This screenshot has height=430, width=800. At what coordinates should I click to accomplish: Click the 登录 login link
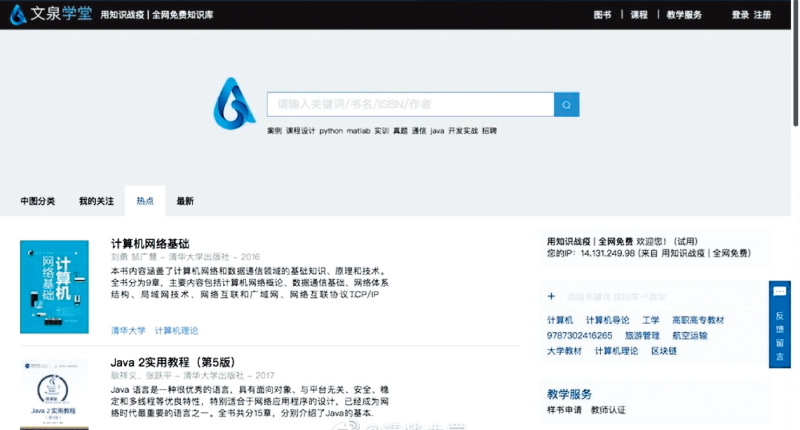[740, 15]
